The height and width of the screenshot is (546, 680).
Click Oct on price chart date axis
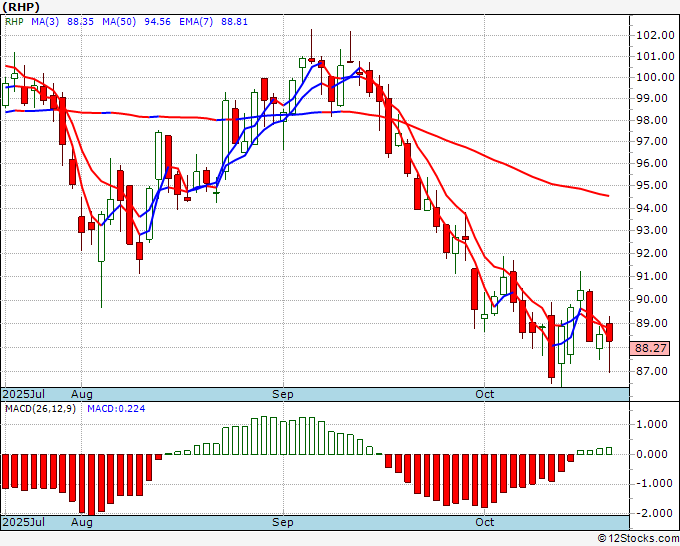[x=484, y=395]
